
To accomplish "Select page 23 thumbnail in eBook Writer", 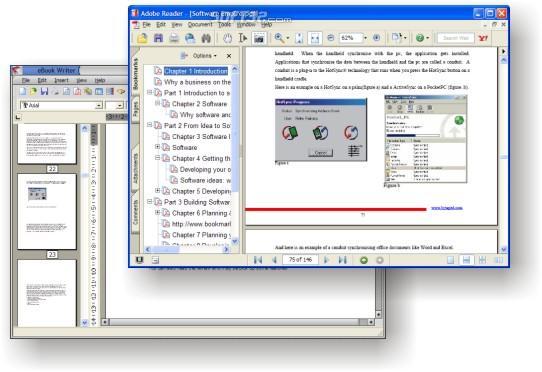I will point(47,212).
